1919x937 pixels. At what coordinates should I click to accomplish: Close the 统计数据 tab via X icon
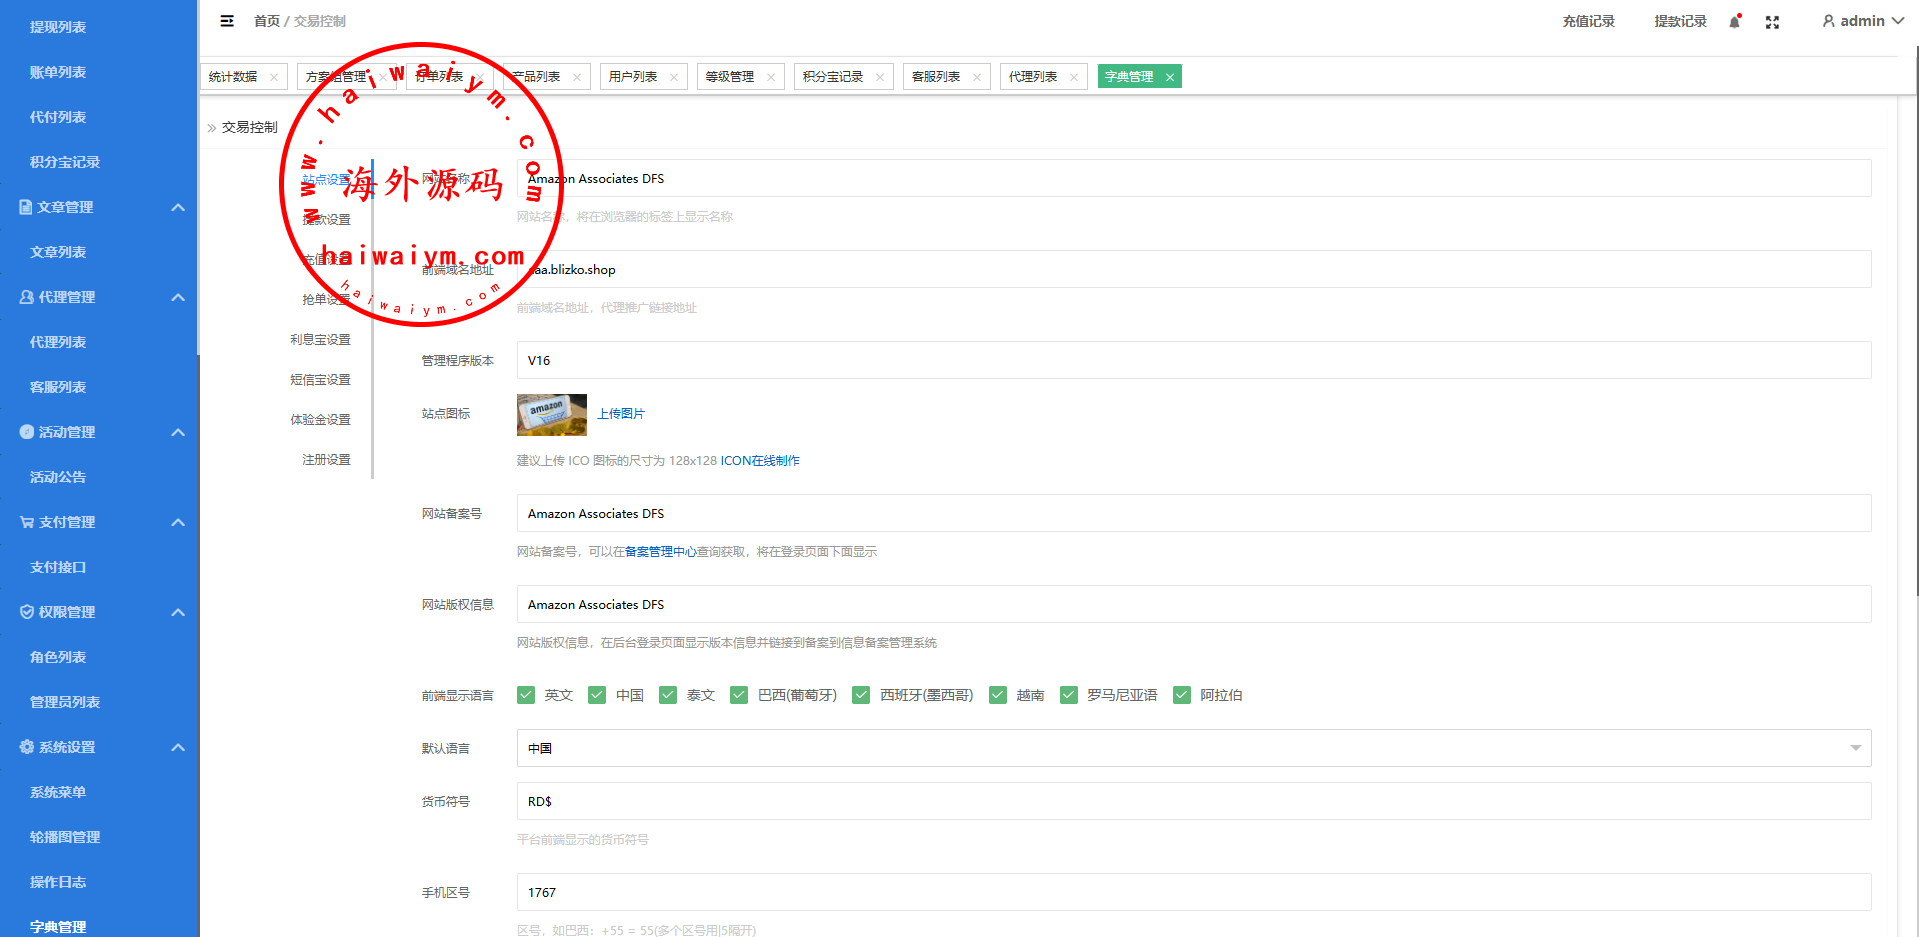(x=274, y=77)
